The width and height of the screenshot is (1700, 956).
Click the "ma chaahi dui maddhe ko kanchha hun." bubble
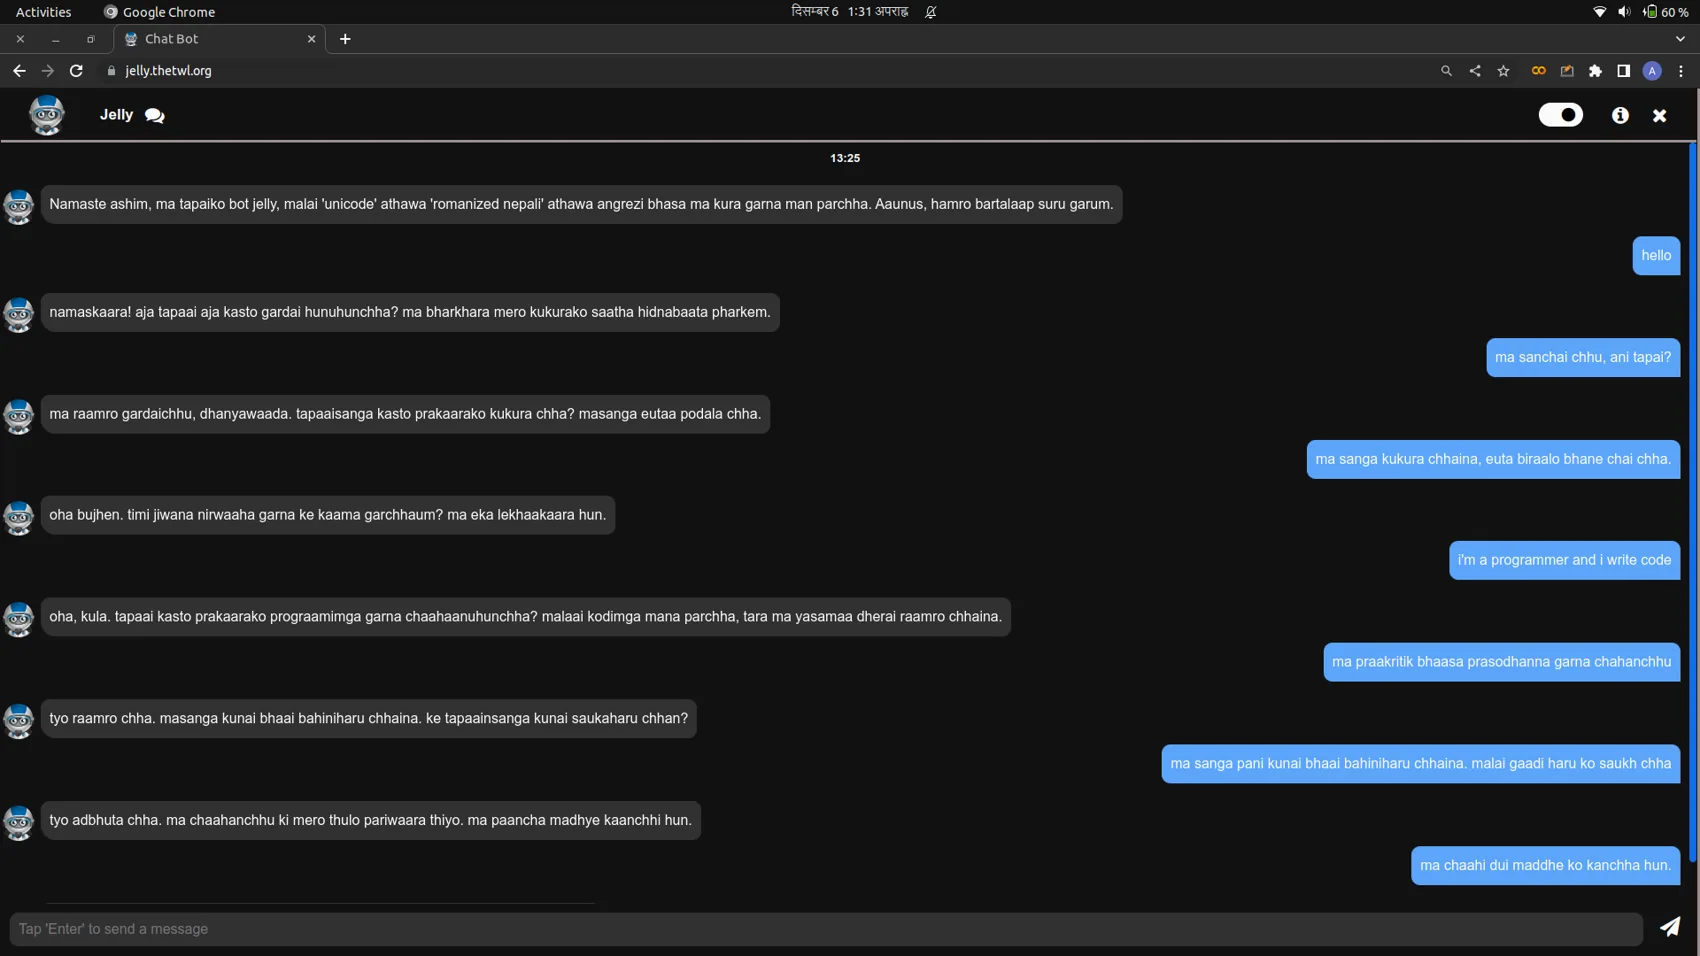click(x=1545, y=865)
